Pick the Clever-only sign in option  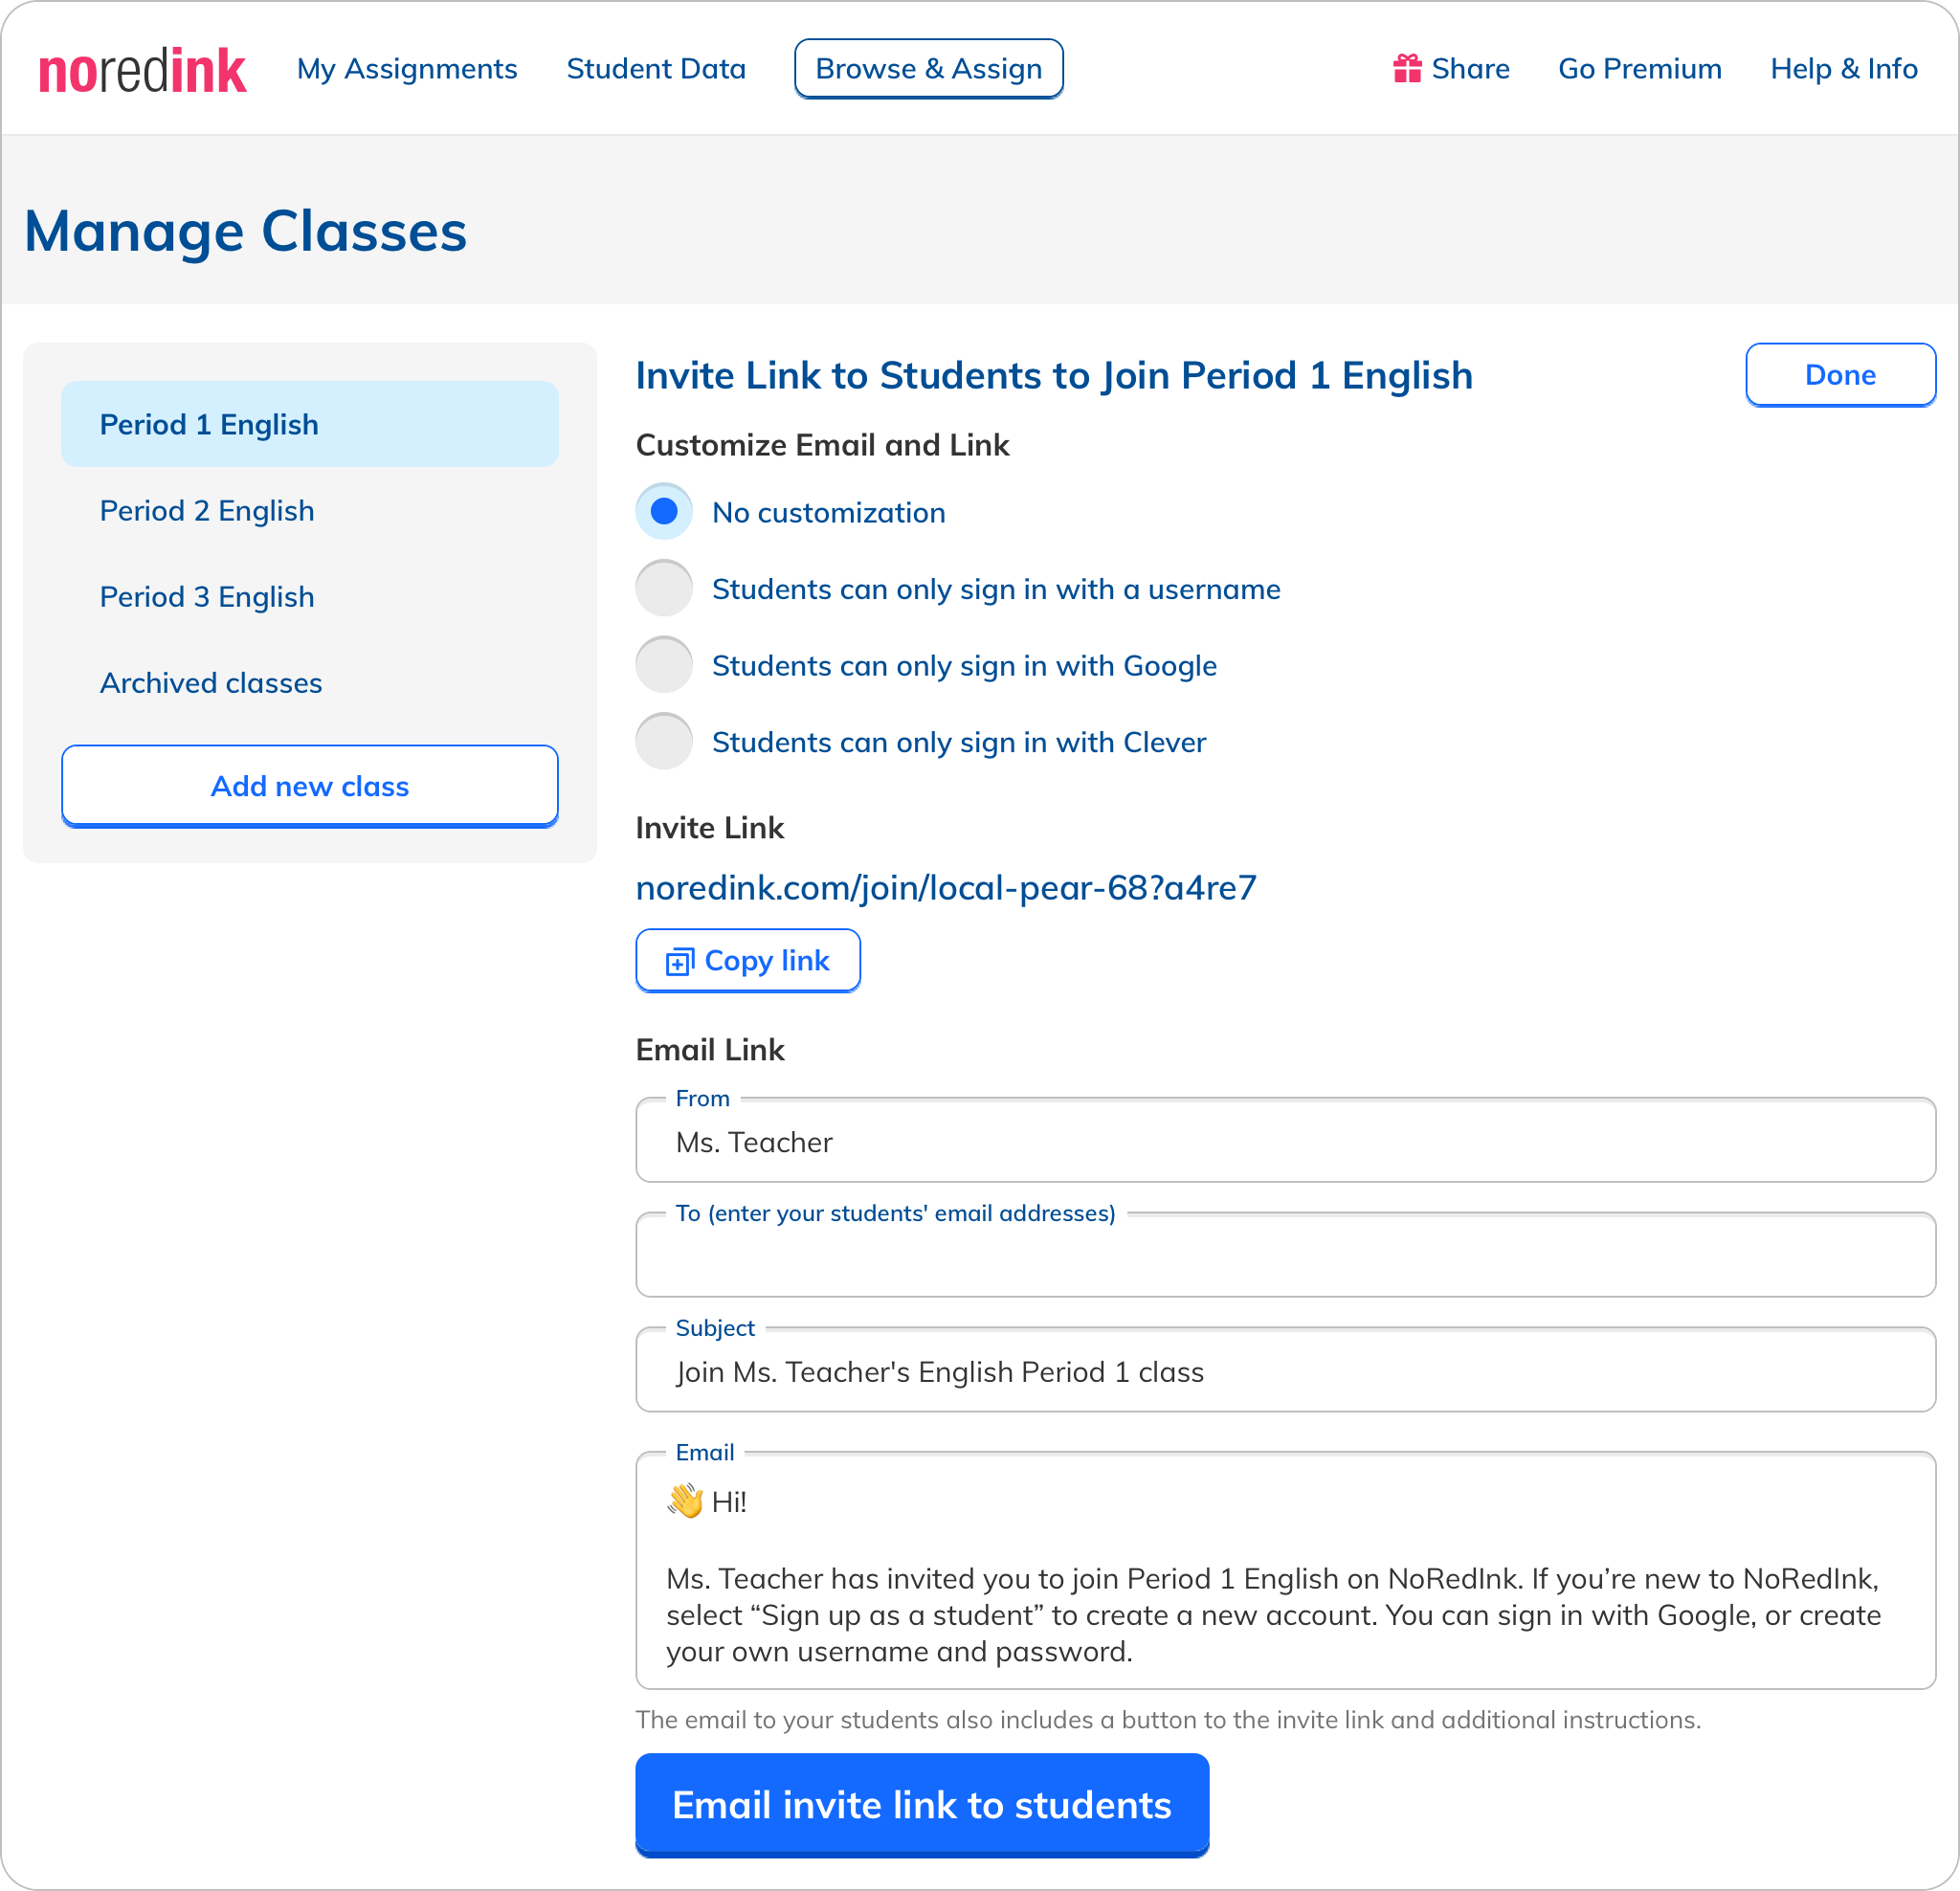point(664,742)
